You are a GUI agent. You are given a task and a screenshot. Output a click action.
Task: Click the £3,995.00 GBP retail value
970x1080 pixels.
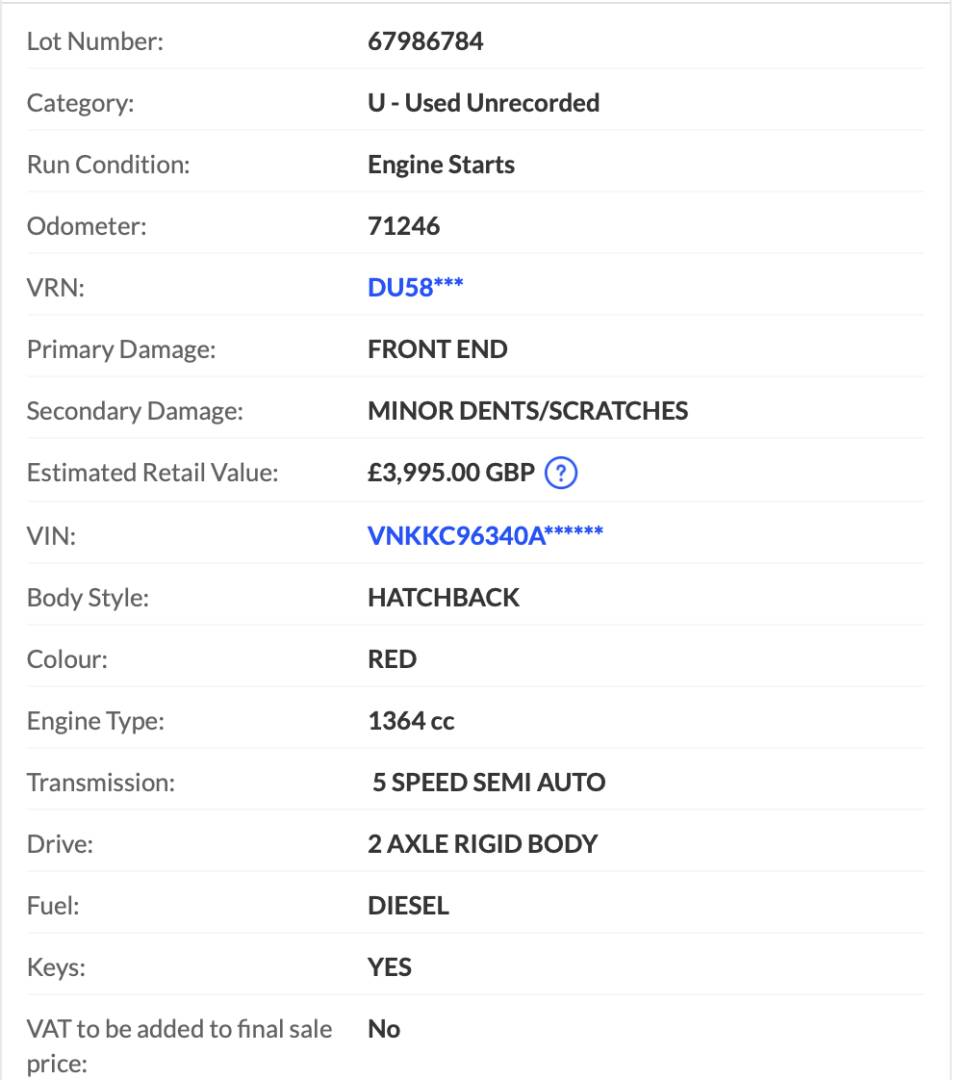[451, 473]
